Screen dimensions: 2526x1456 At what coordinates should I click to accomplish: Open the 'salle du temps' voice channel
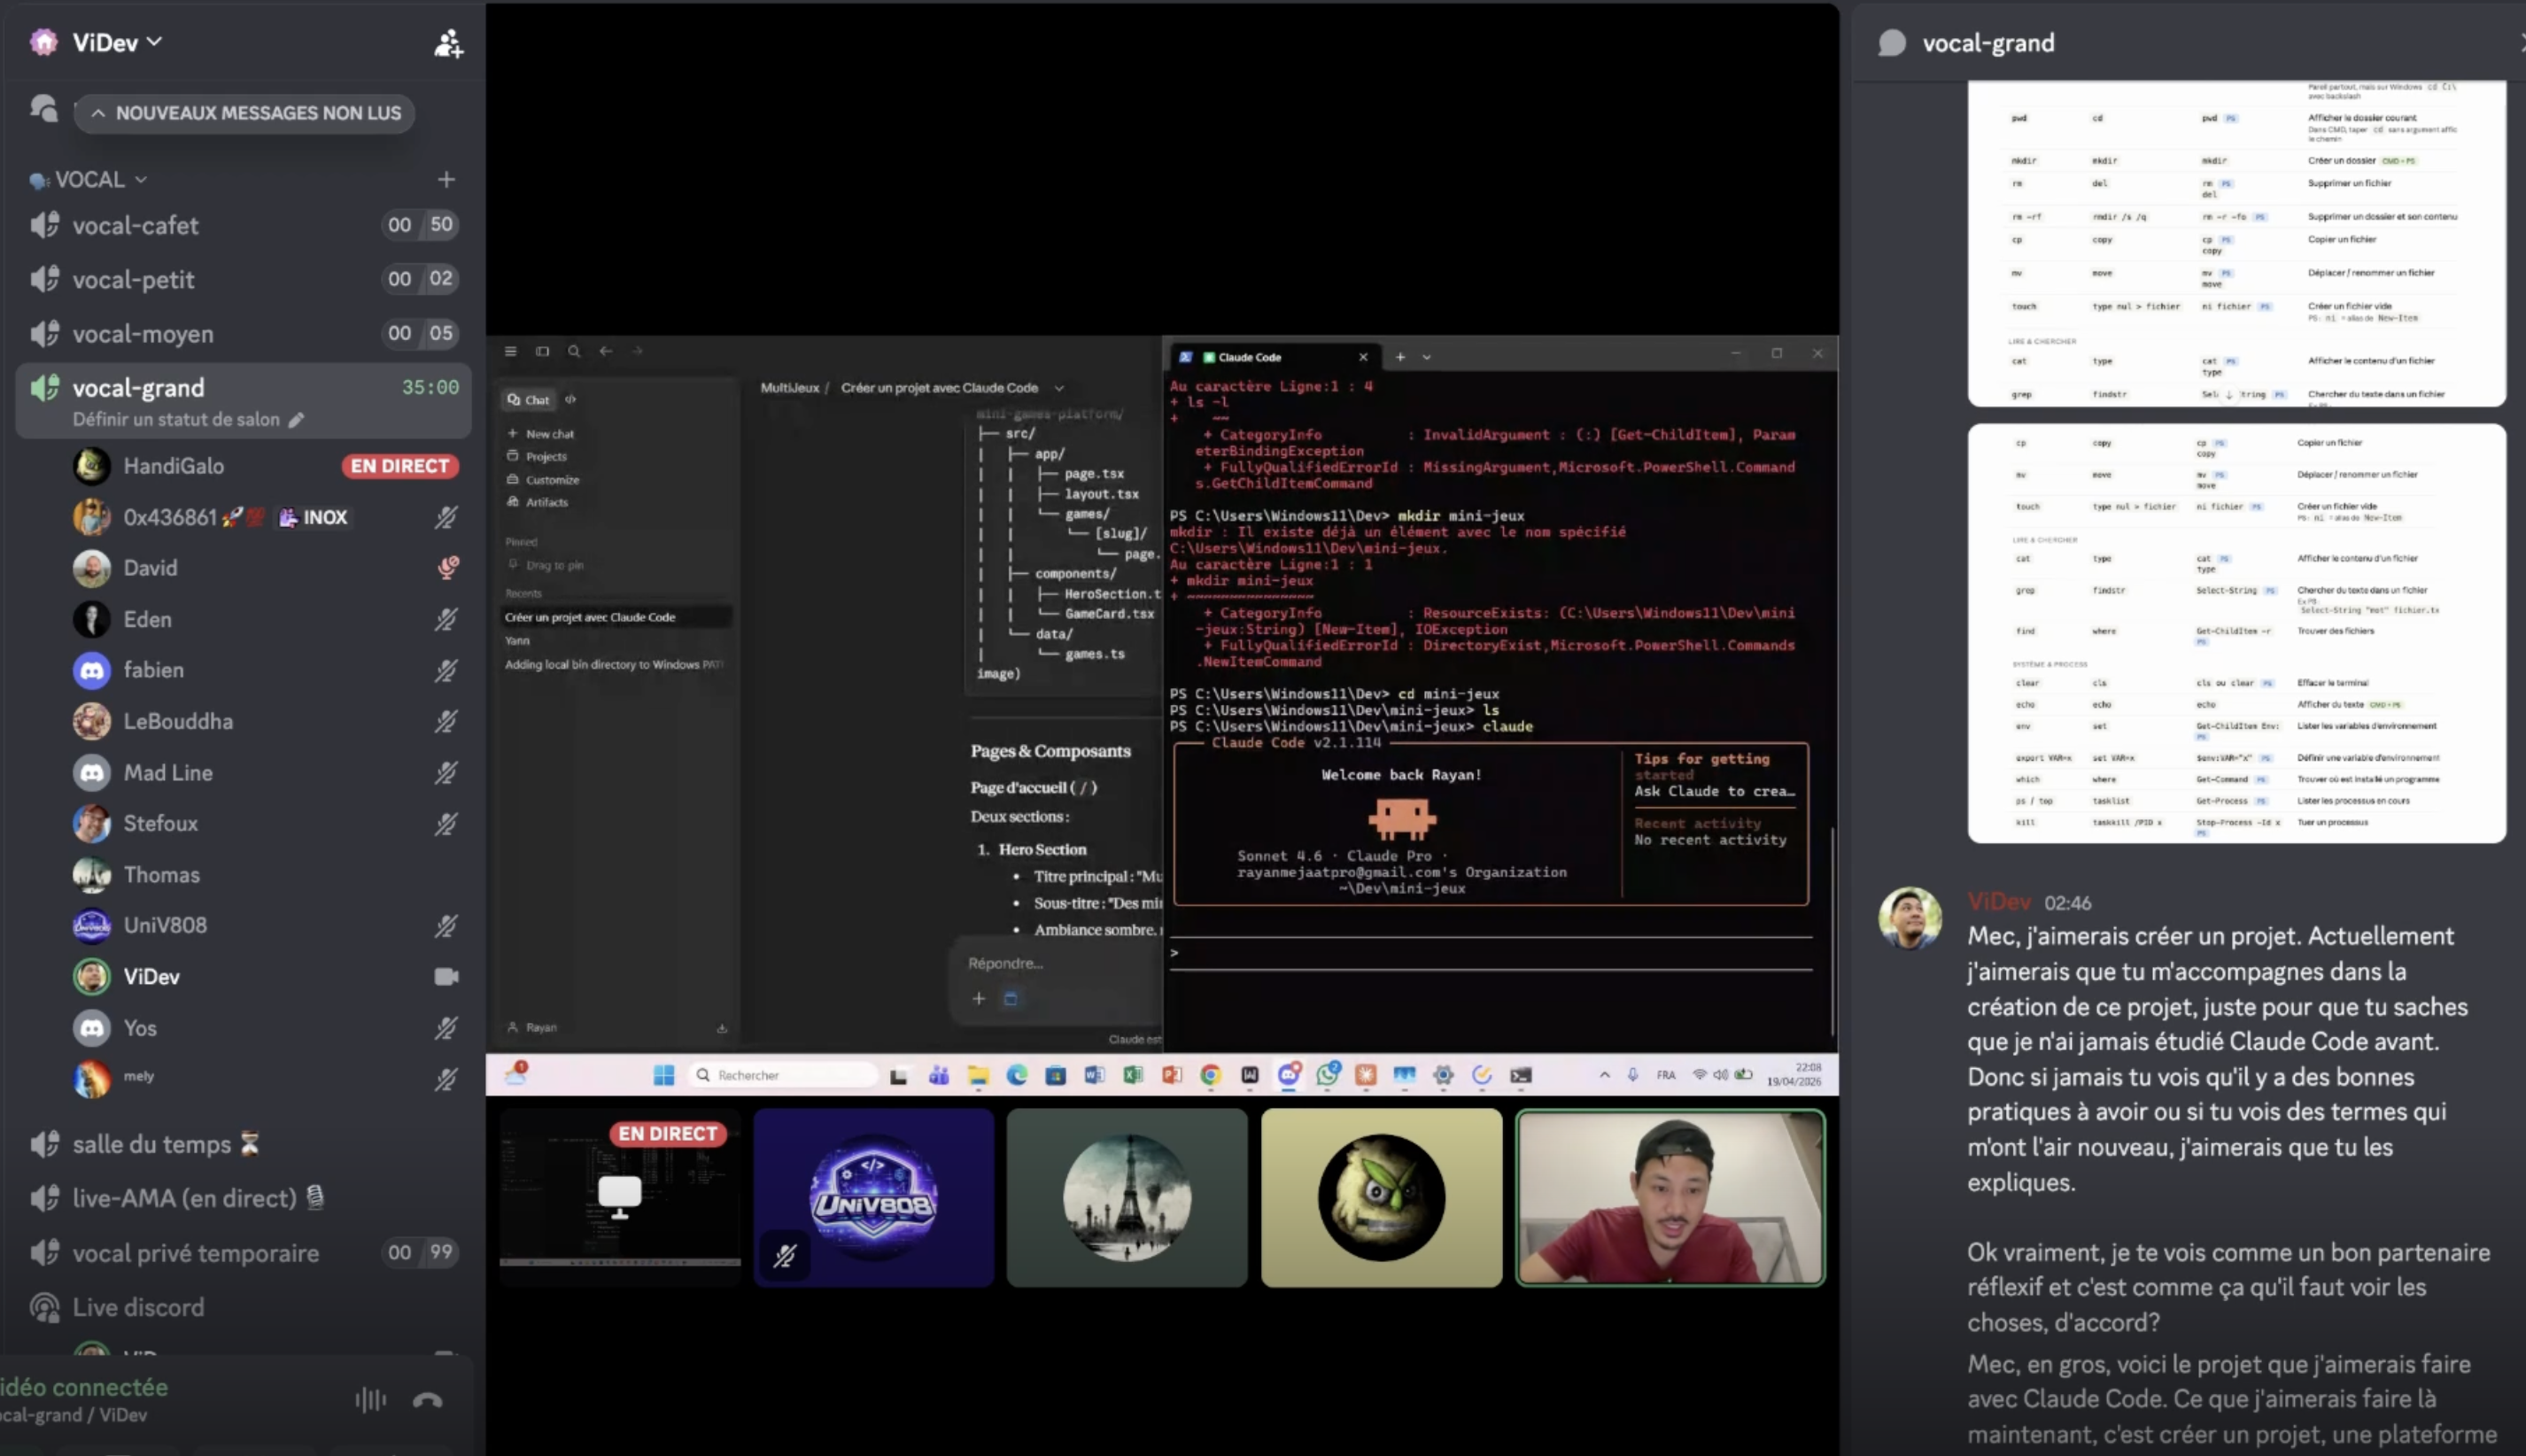click(243, 1144)
